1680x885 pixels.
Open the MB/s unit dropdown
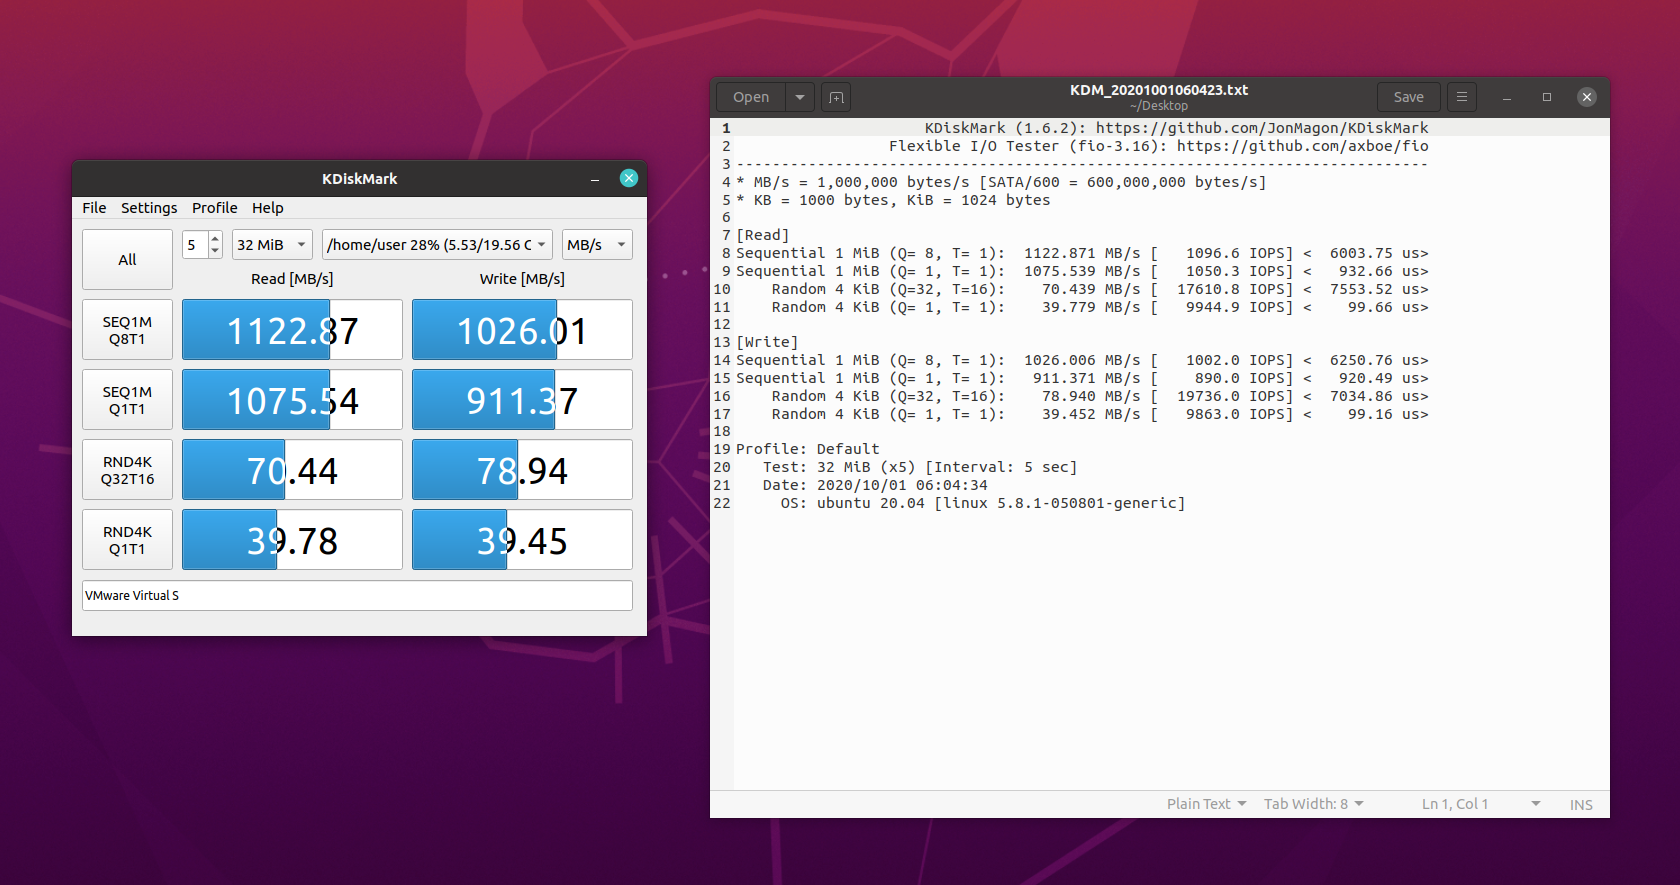tap(596, 245)
